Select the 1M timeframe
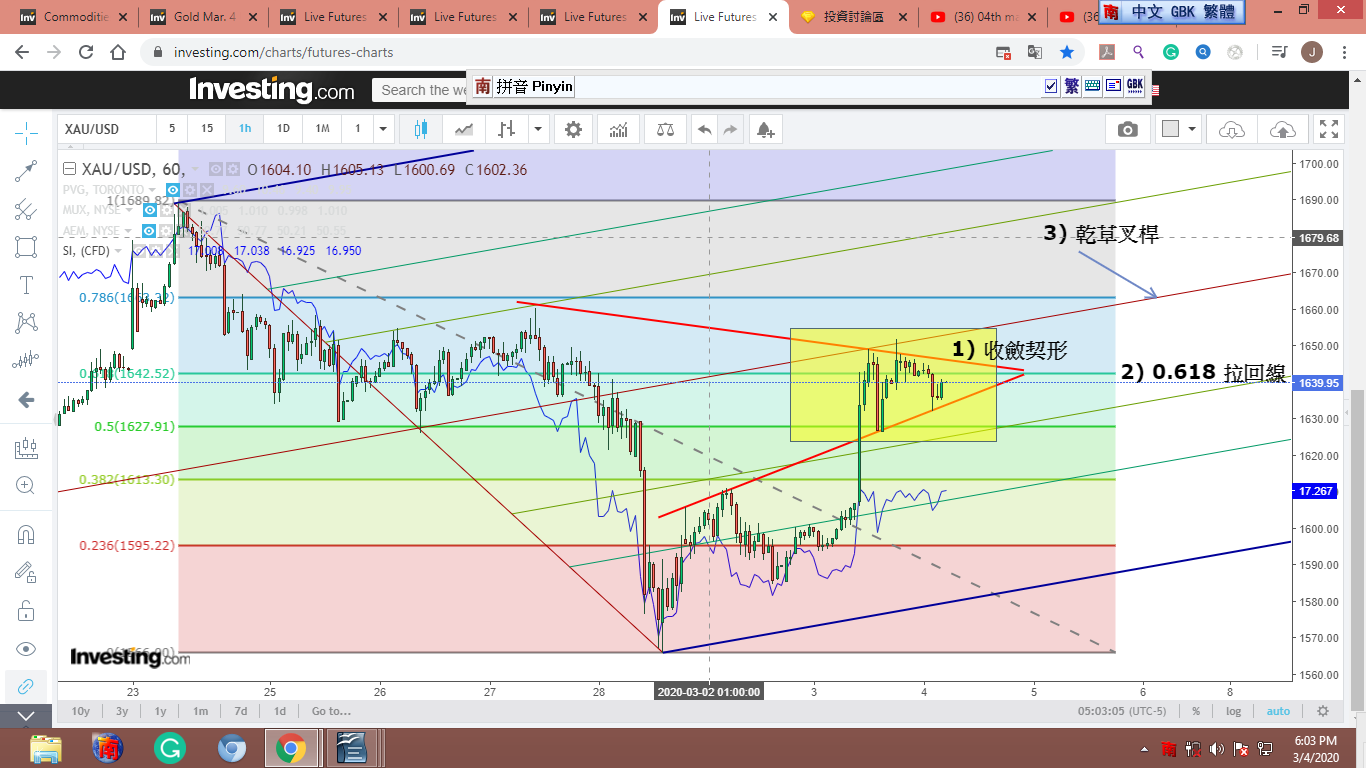 (322, 129)
